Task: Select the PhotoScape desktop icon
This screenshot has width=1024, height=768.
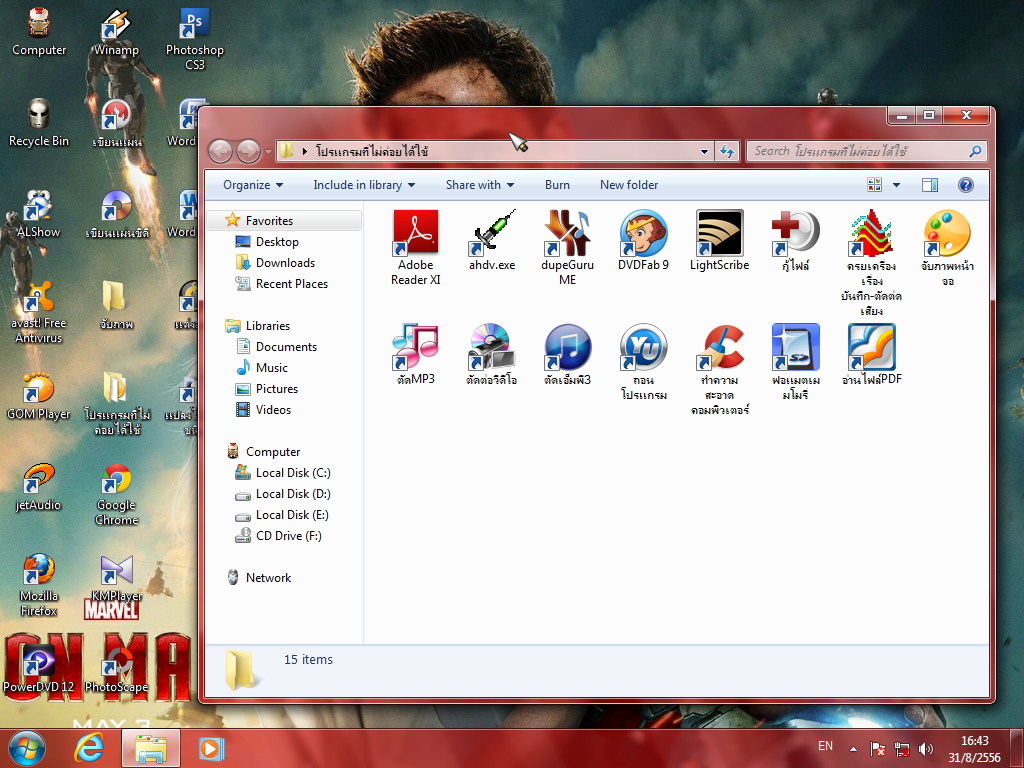Action: 116,669
